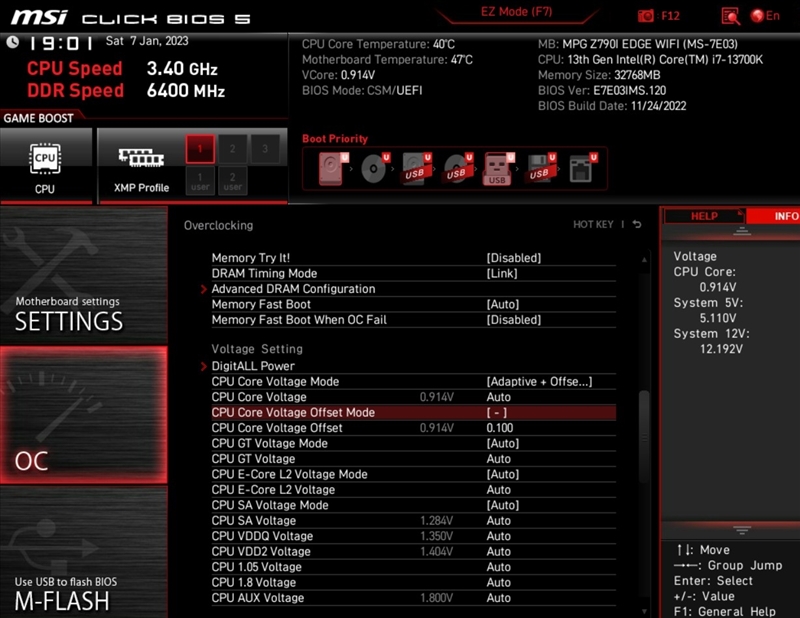800x618 pixels.
Task: Select the first hard disk boot device
Action: point(332,168)
